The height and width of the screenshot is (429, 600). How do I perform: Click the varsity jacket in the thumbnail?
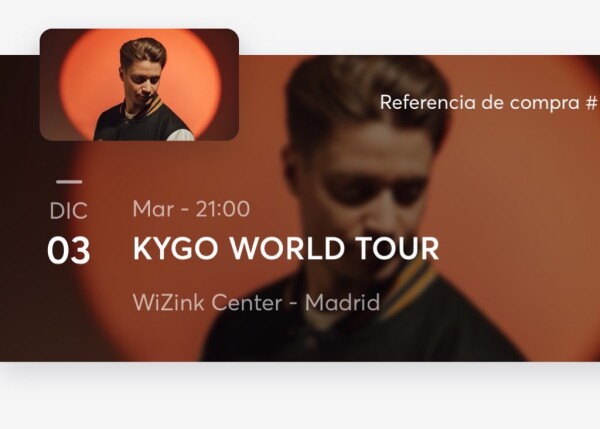click(143, 124)
